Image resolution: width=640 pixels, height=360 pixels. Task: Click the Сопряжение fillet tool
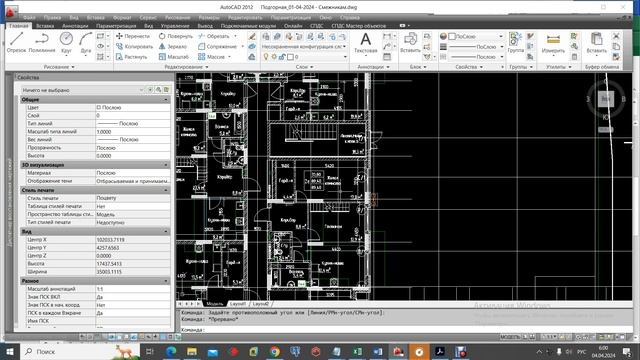click(218, 47)
